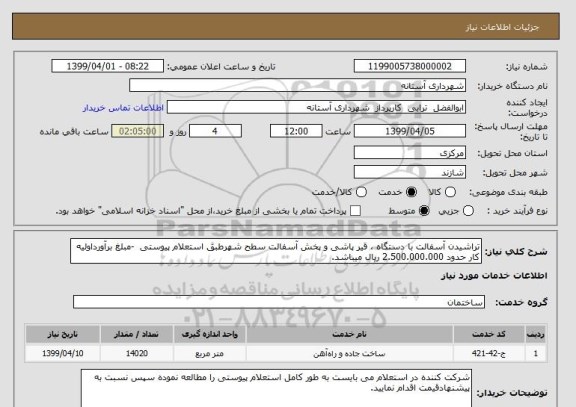Click need date cell 1399/04/10

point(62,353)
